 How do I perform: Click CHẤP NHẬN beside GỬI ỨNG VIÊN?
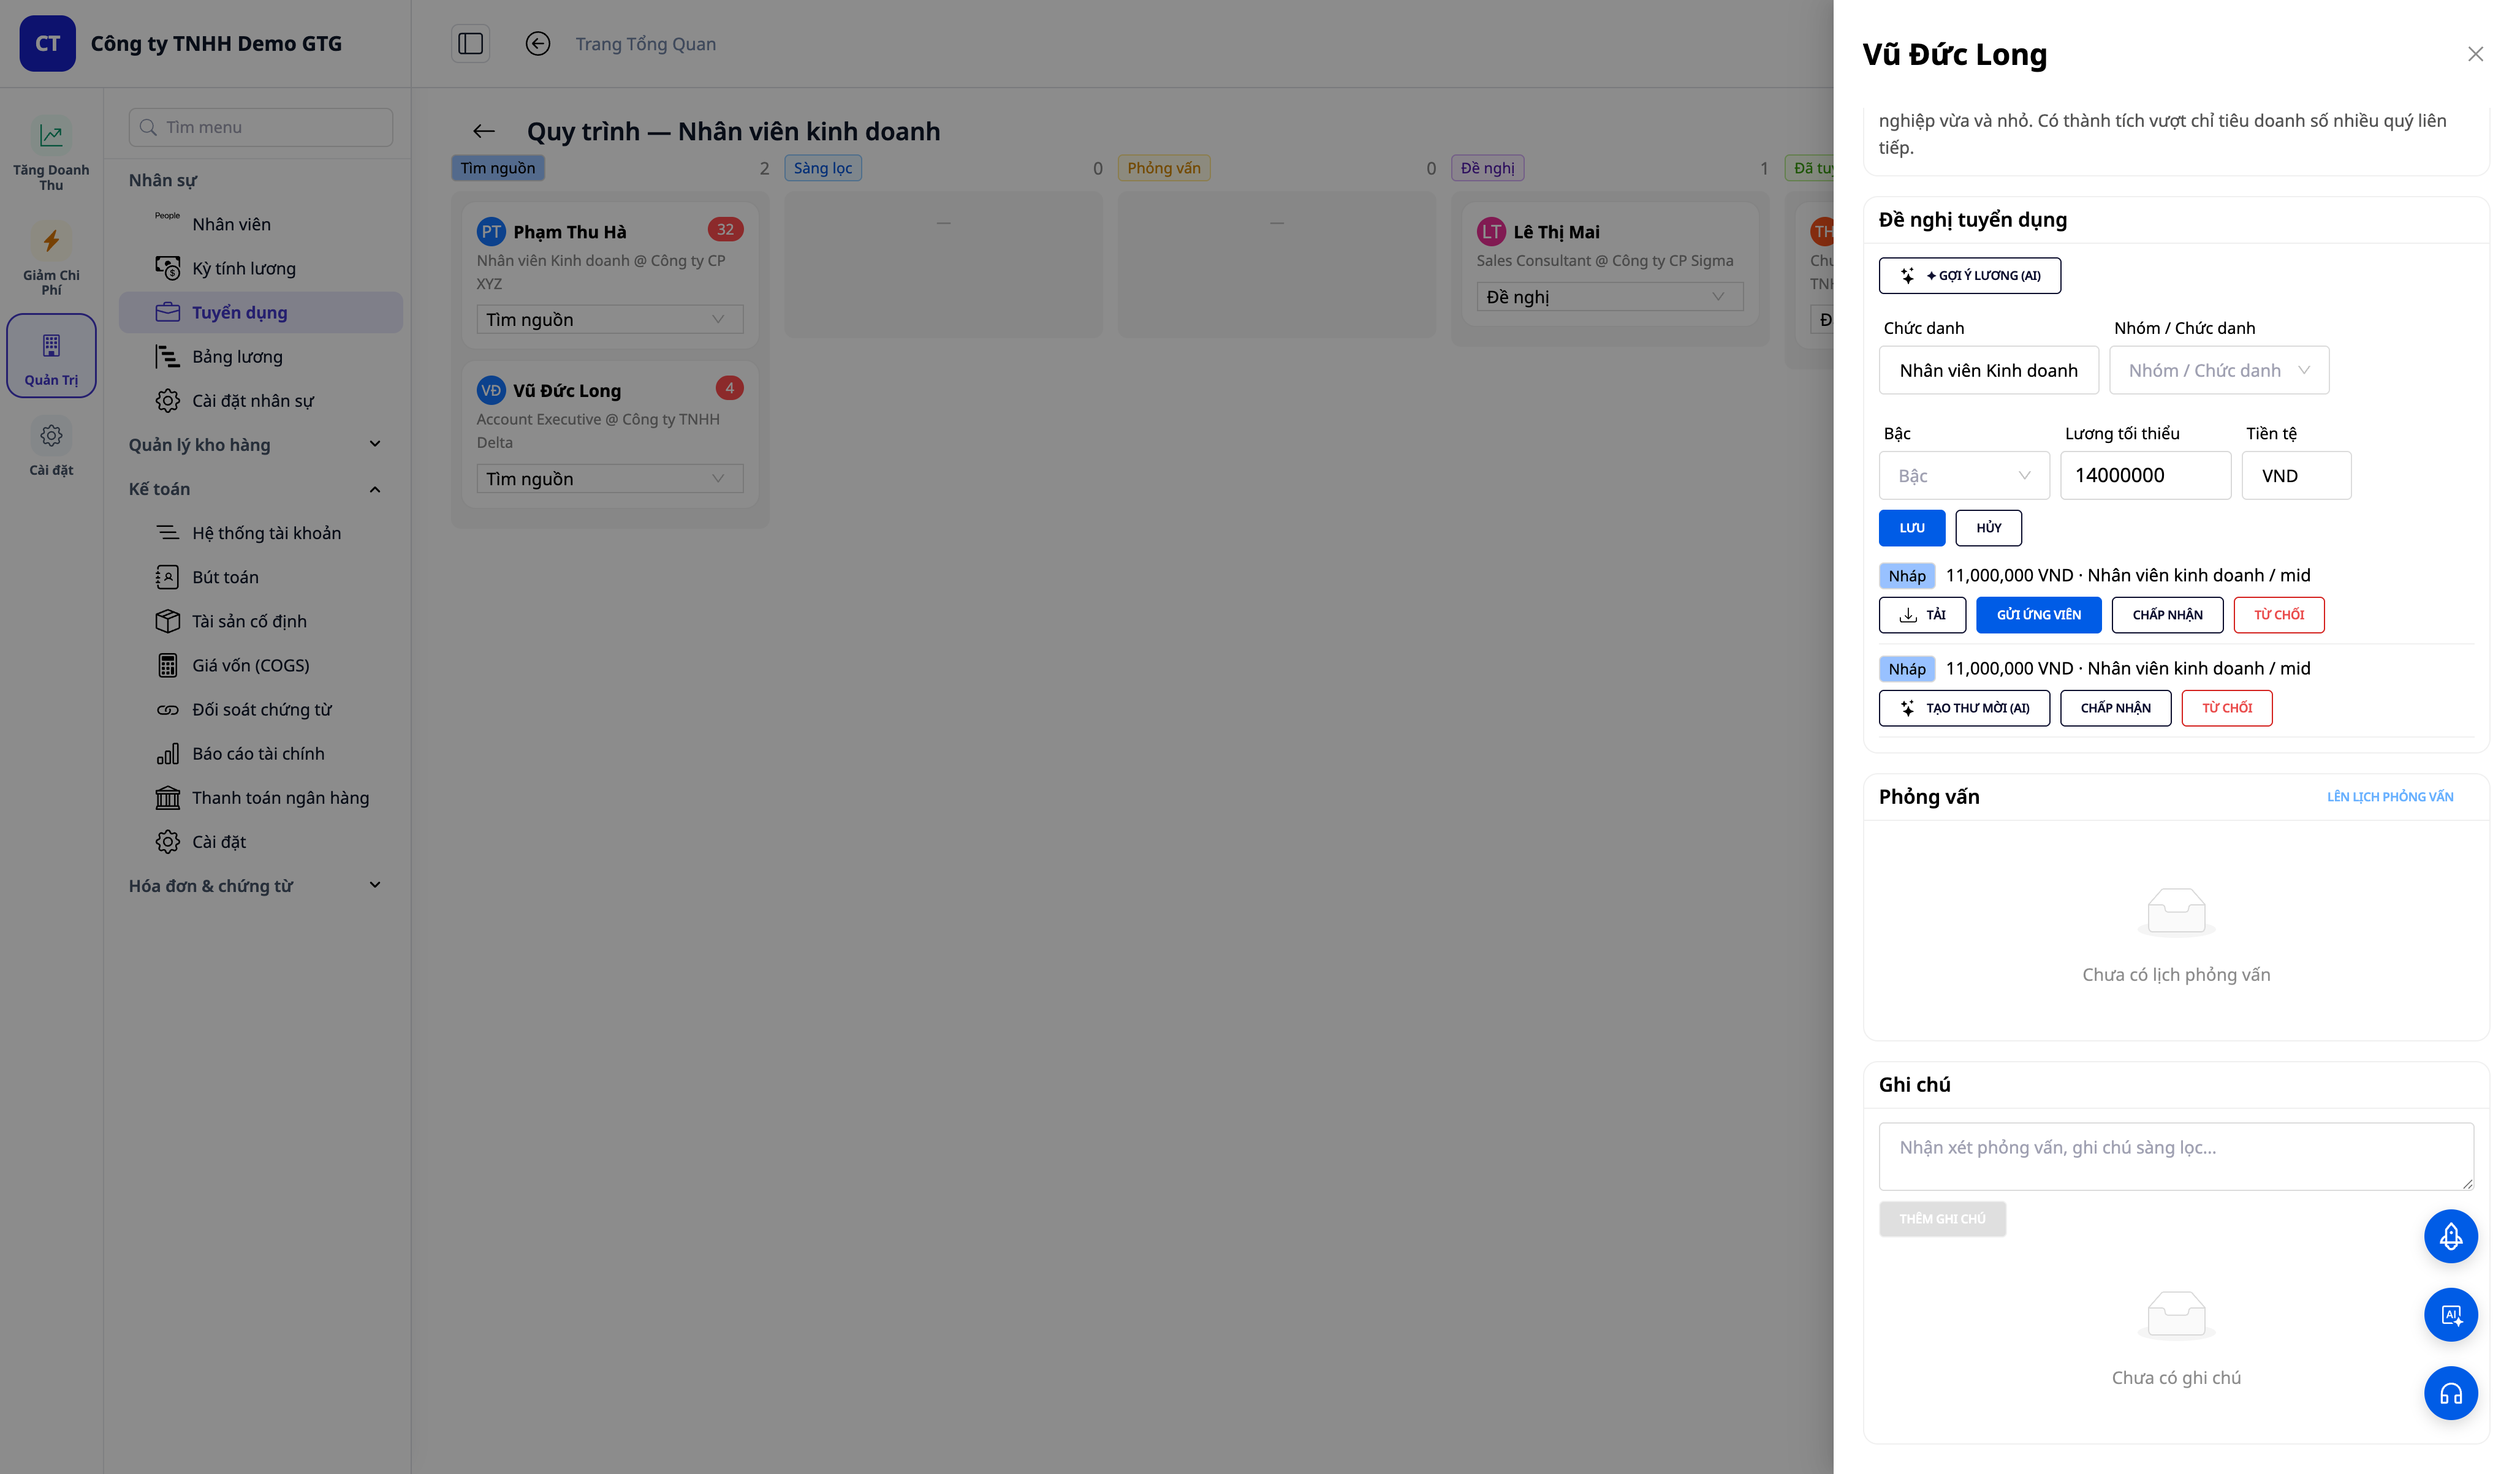pyautogui.click(x=2167, y=614)
